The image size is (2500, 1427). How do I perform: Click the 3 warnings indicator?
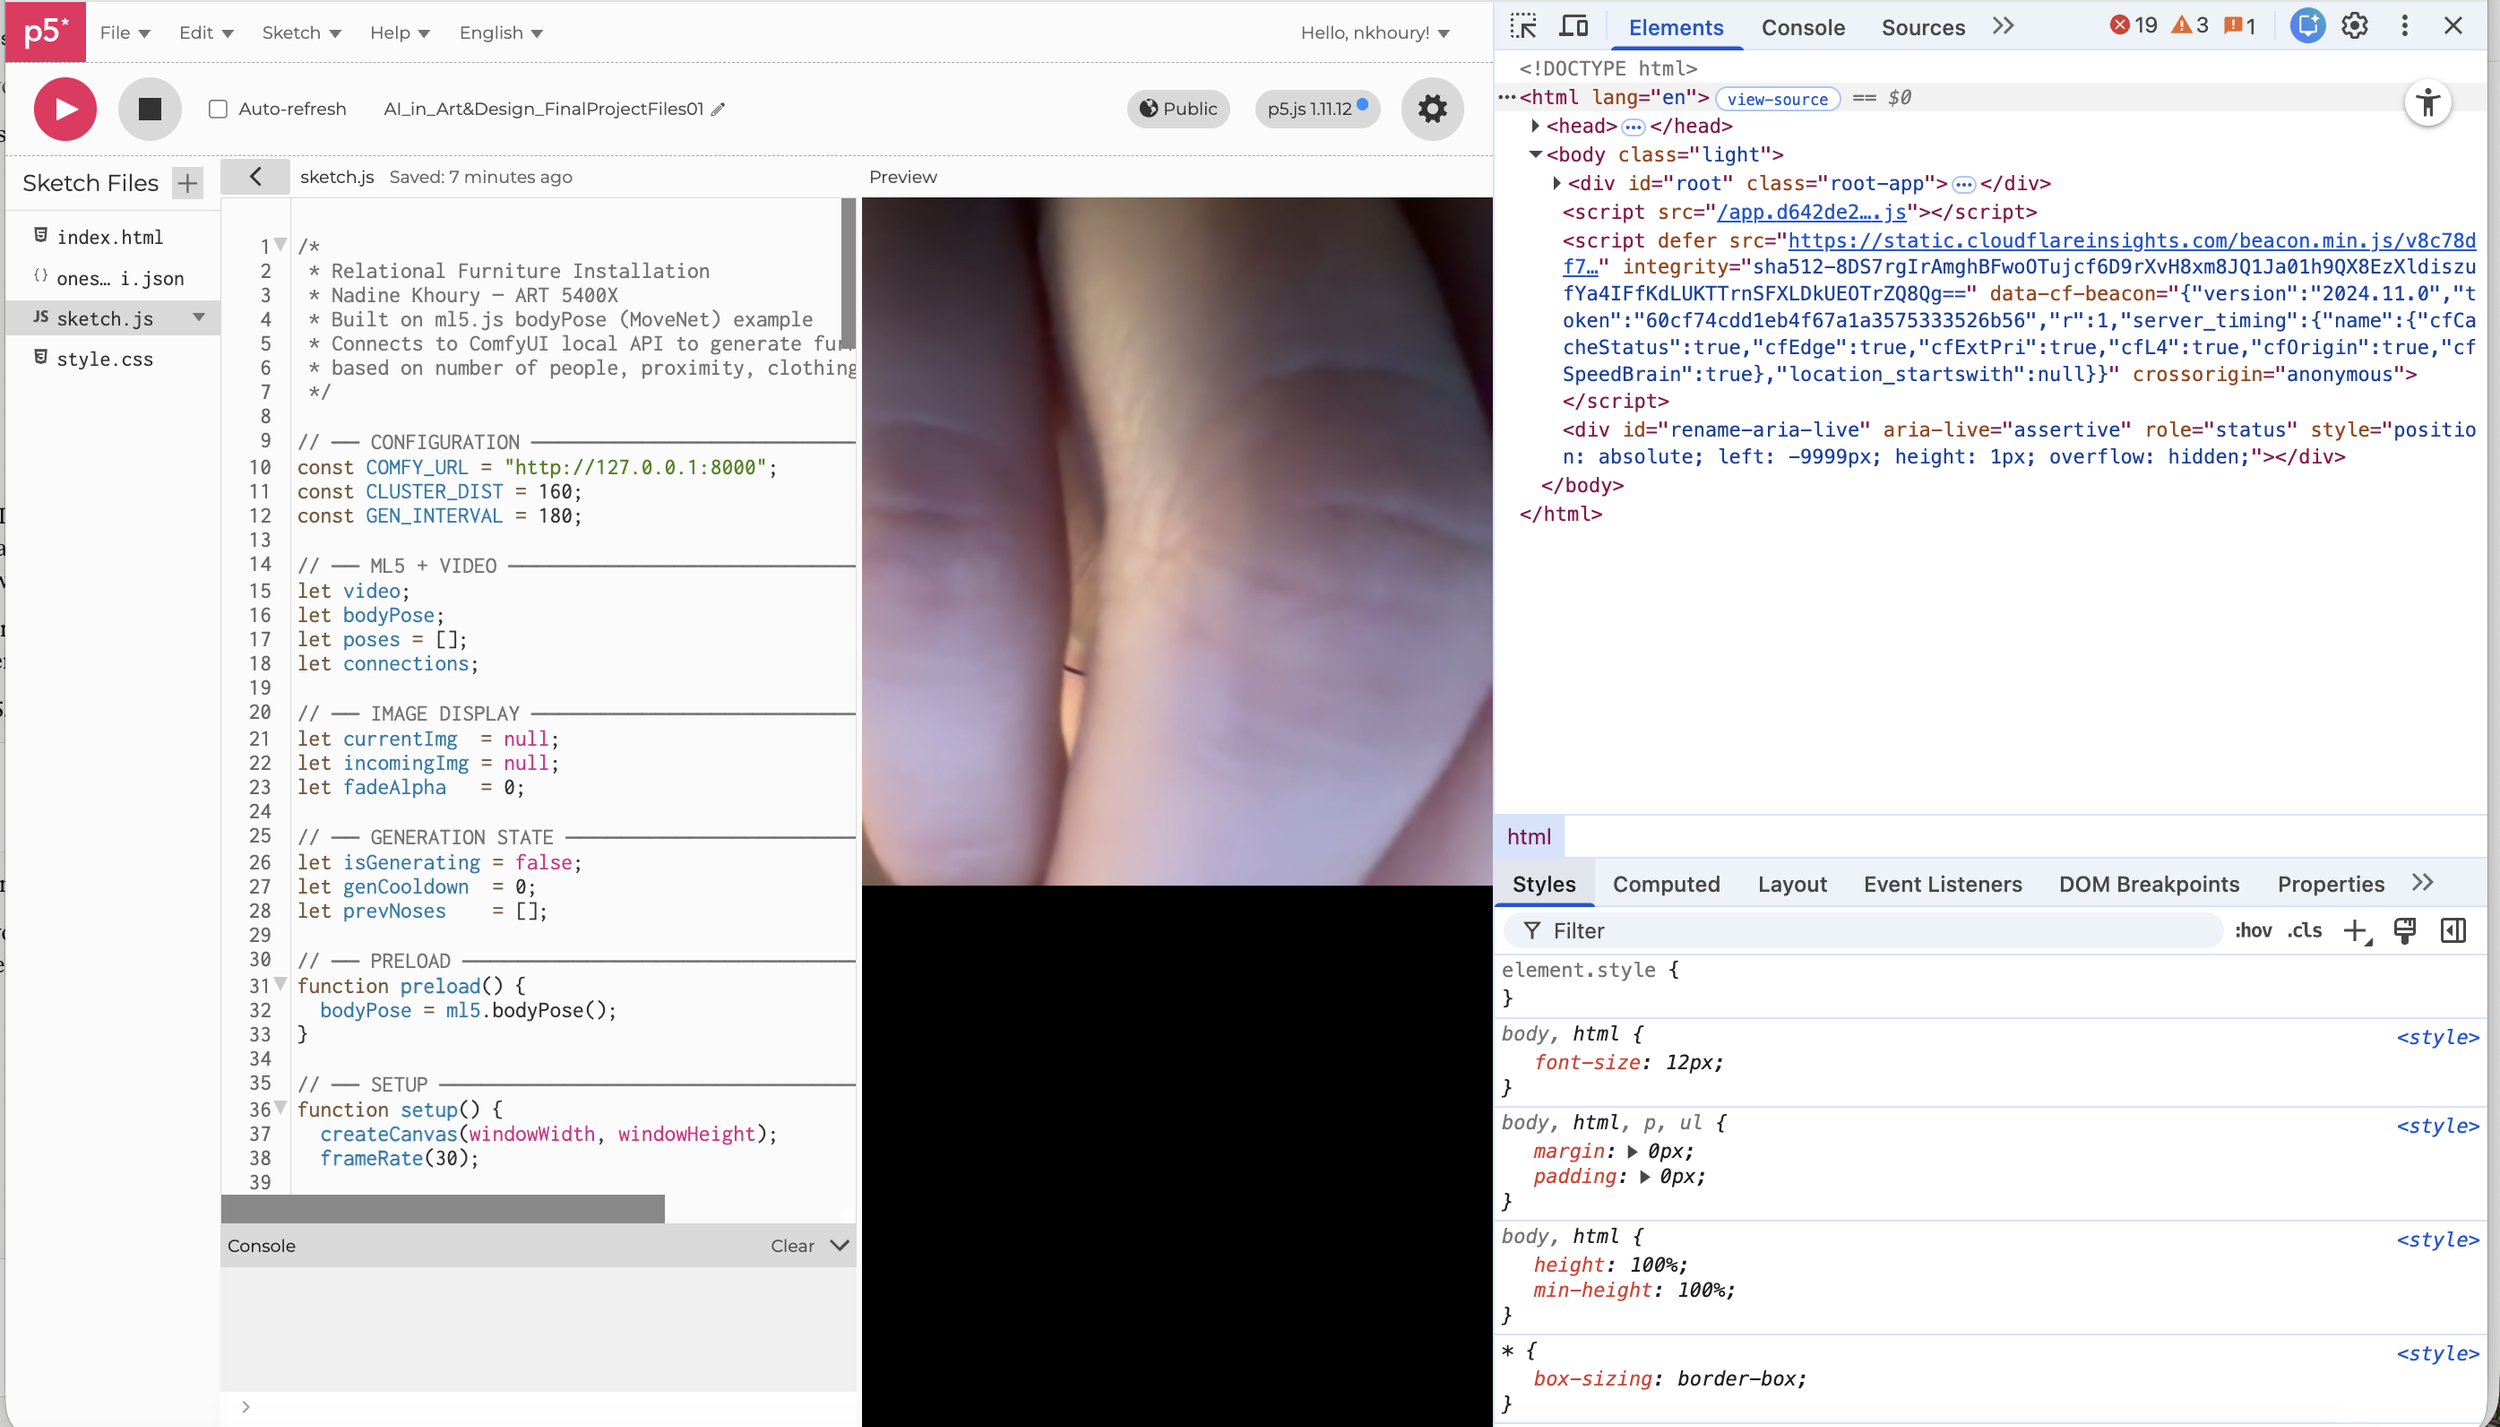click(x=2190, y=26)
